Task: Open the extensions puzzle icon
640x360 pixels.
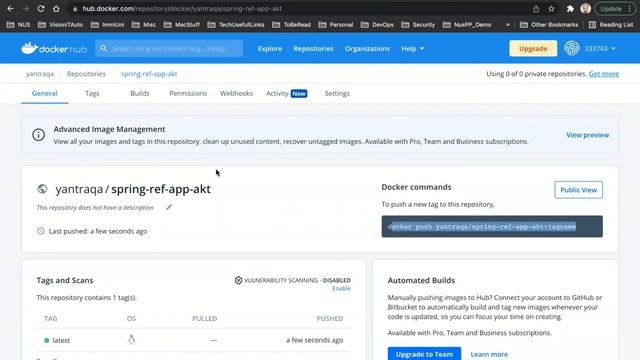Action: pyautogui.click(x=570, y=9)
